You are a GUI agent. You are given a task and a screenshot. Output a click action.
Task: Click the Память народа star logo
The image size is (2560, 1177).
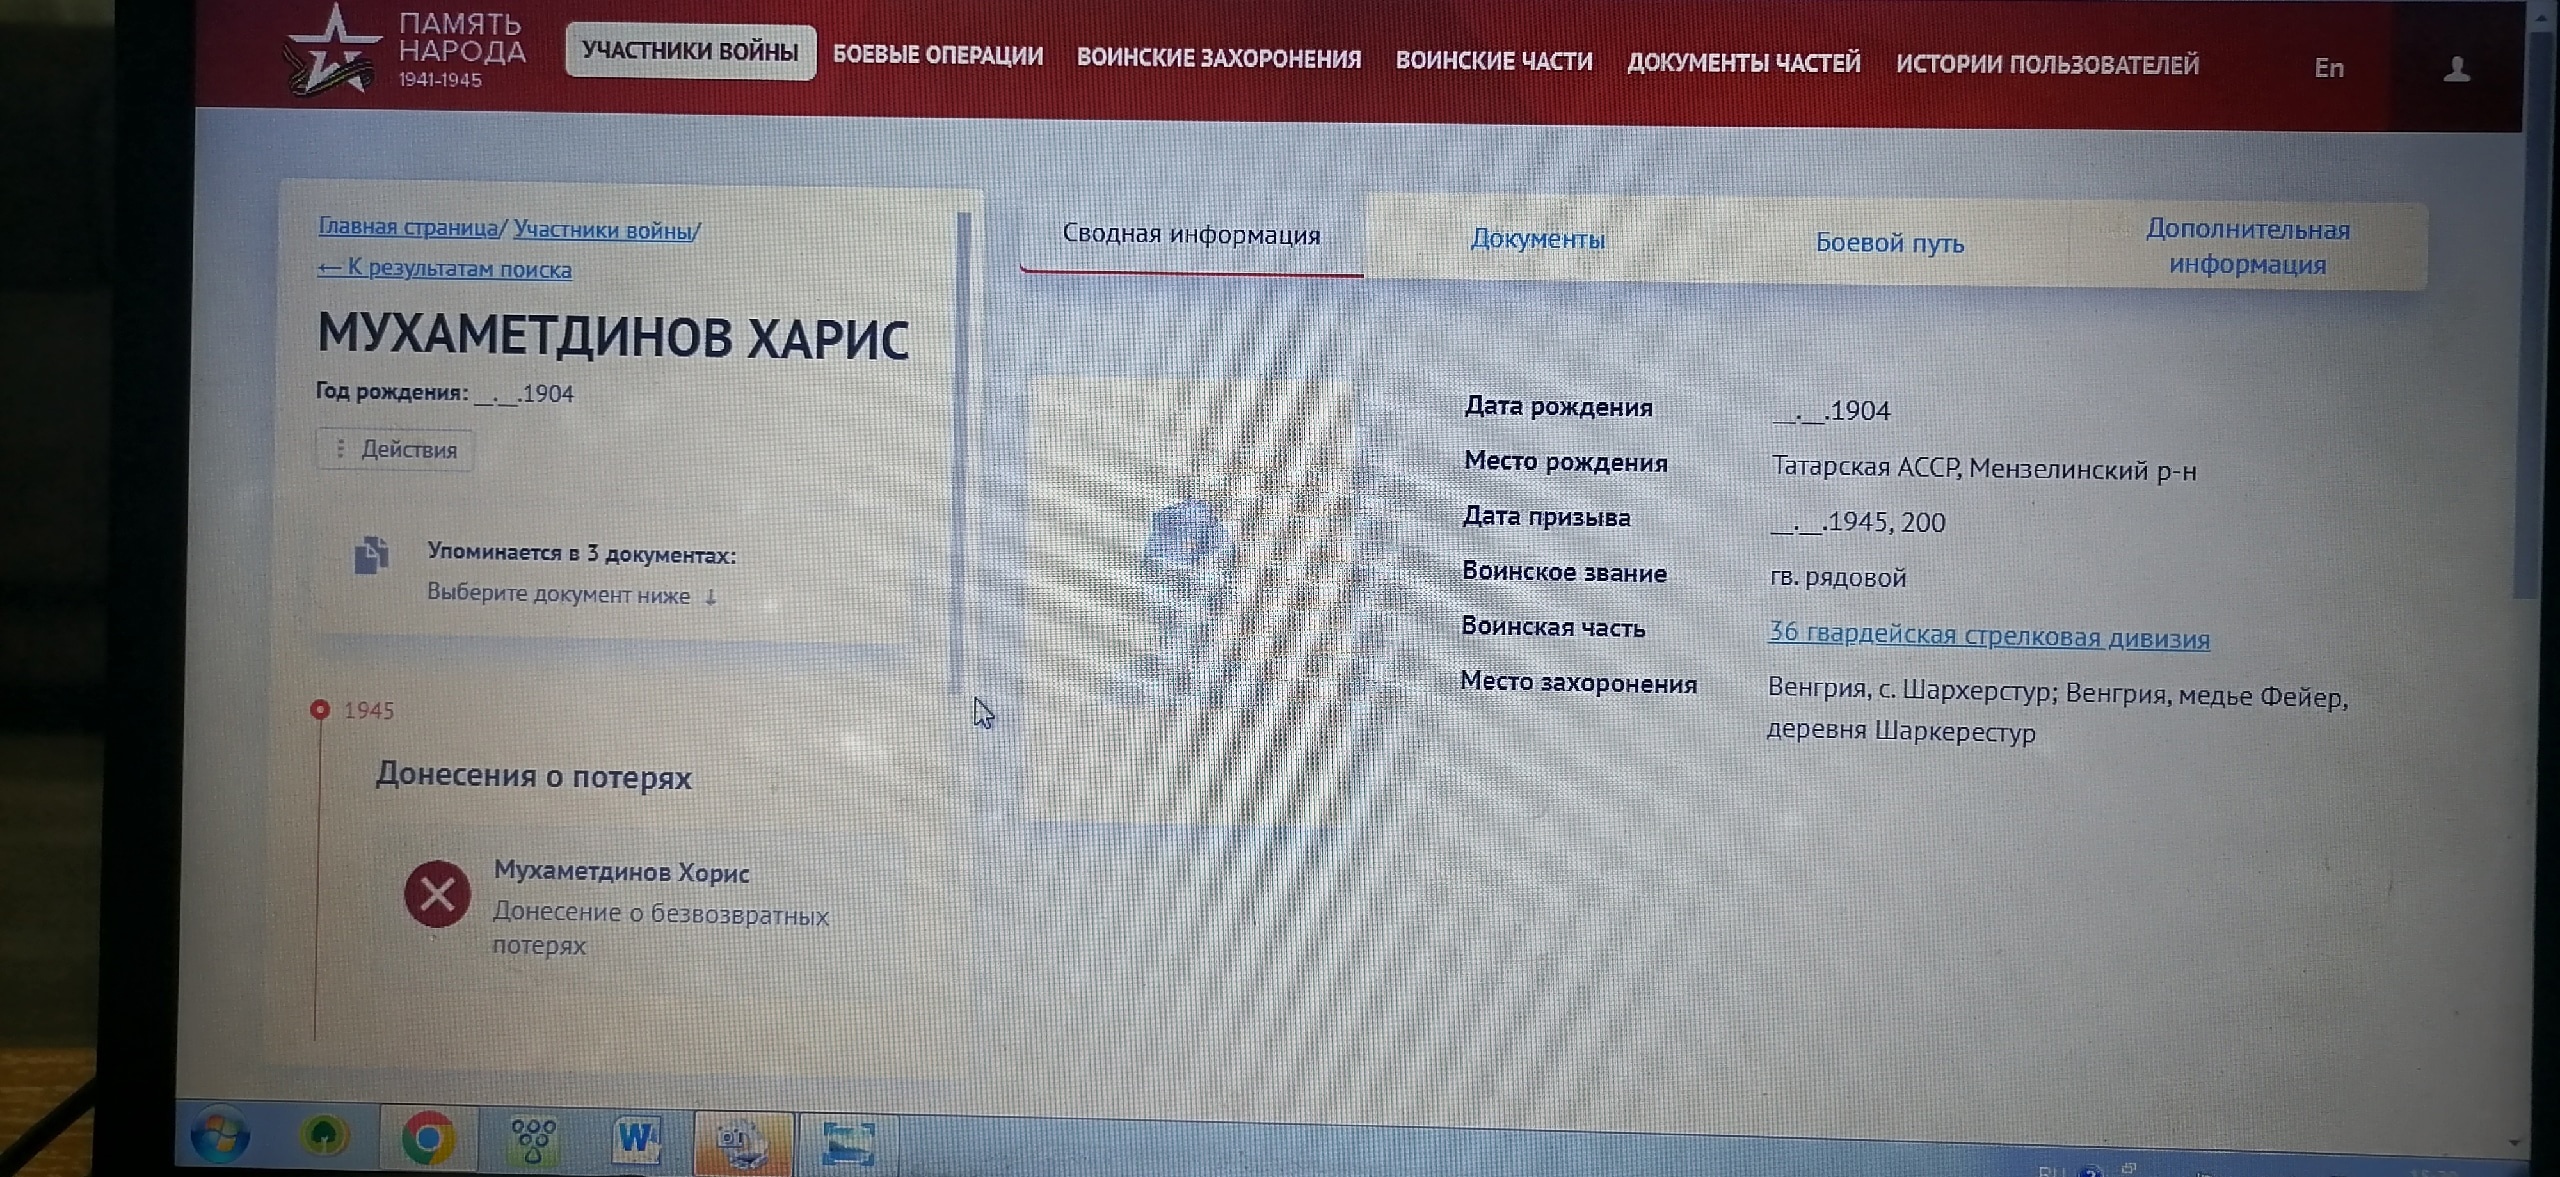pyautogui.click(x=333, y=52)
